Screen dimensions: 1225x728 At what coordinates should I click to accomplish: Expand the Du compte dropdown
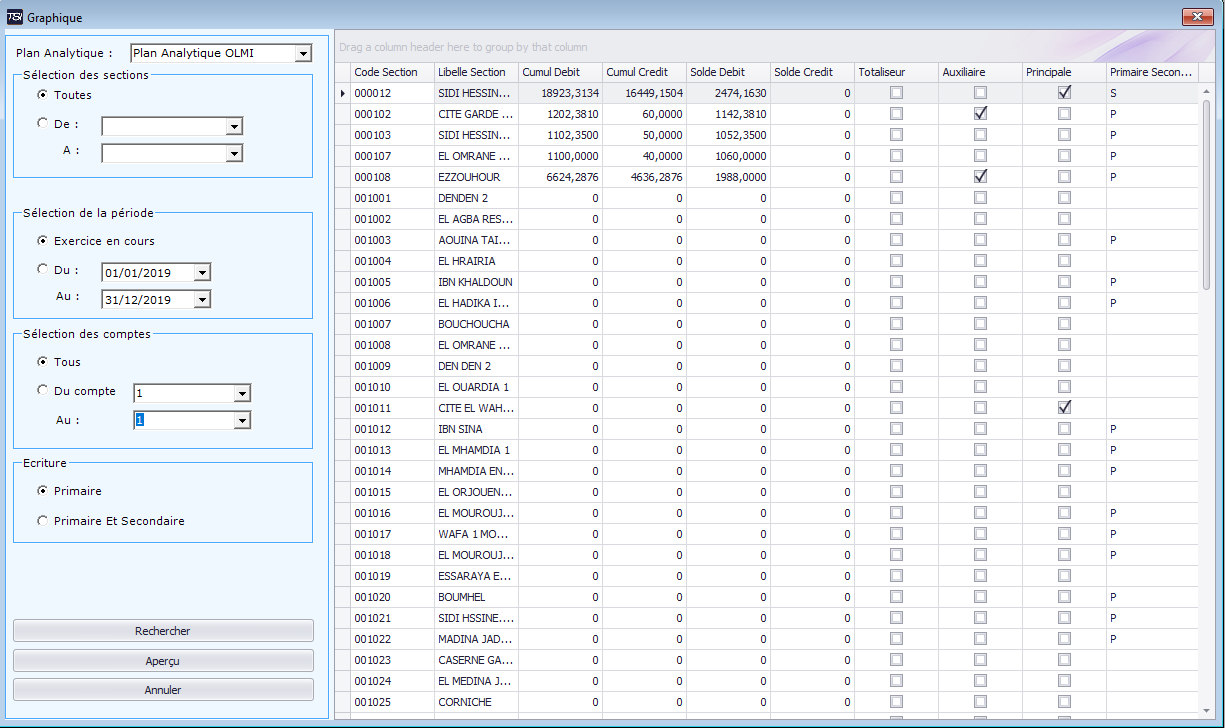point(241,394)
